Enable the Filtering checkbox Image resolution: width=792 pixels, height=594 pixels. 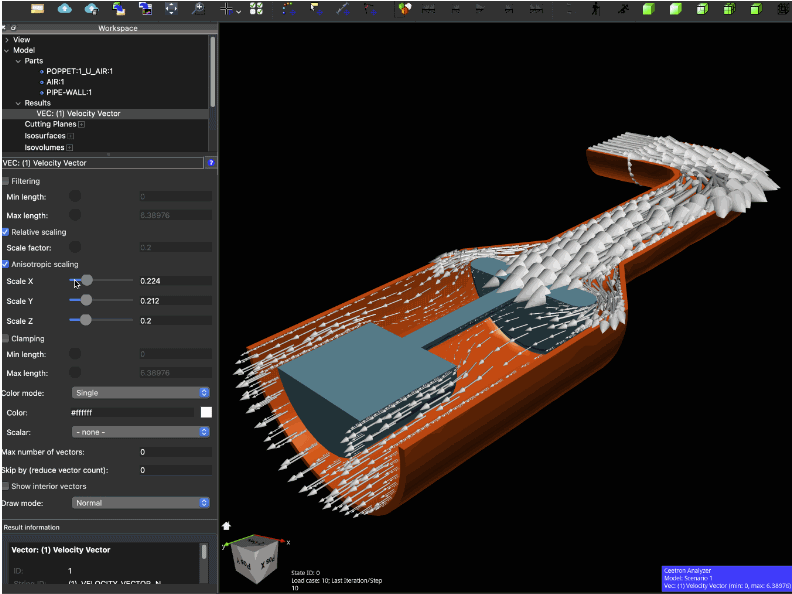[6, 181]
